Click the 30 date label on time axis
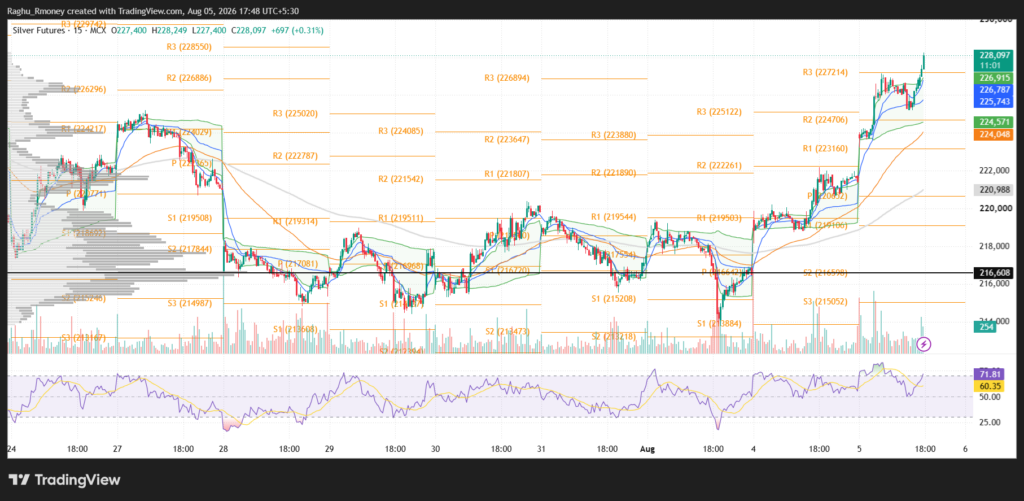This screenshot has width=1024, height=501. click(436, 449)
